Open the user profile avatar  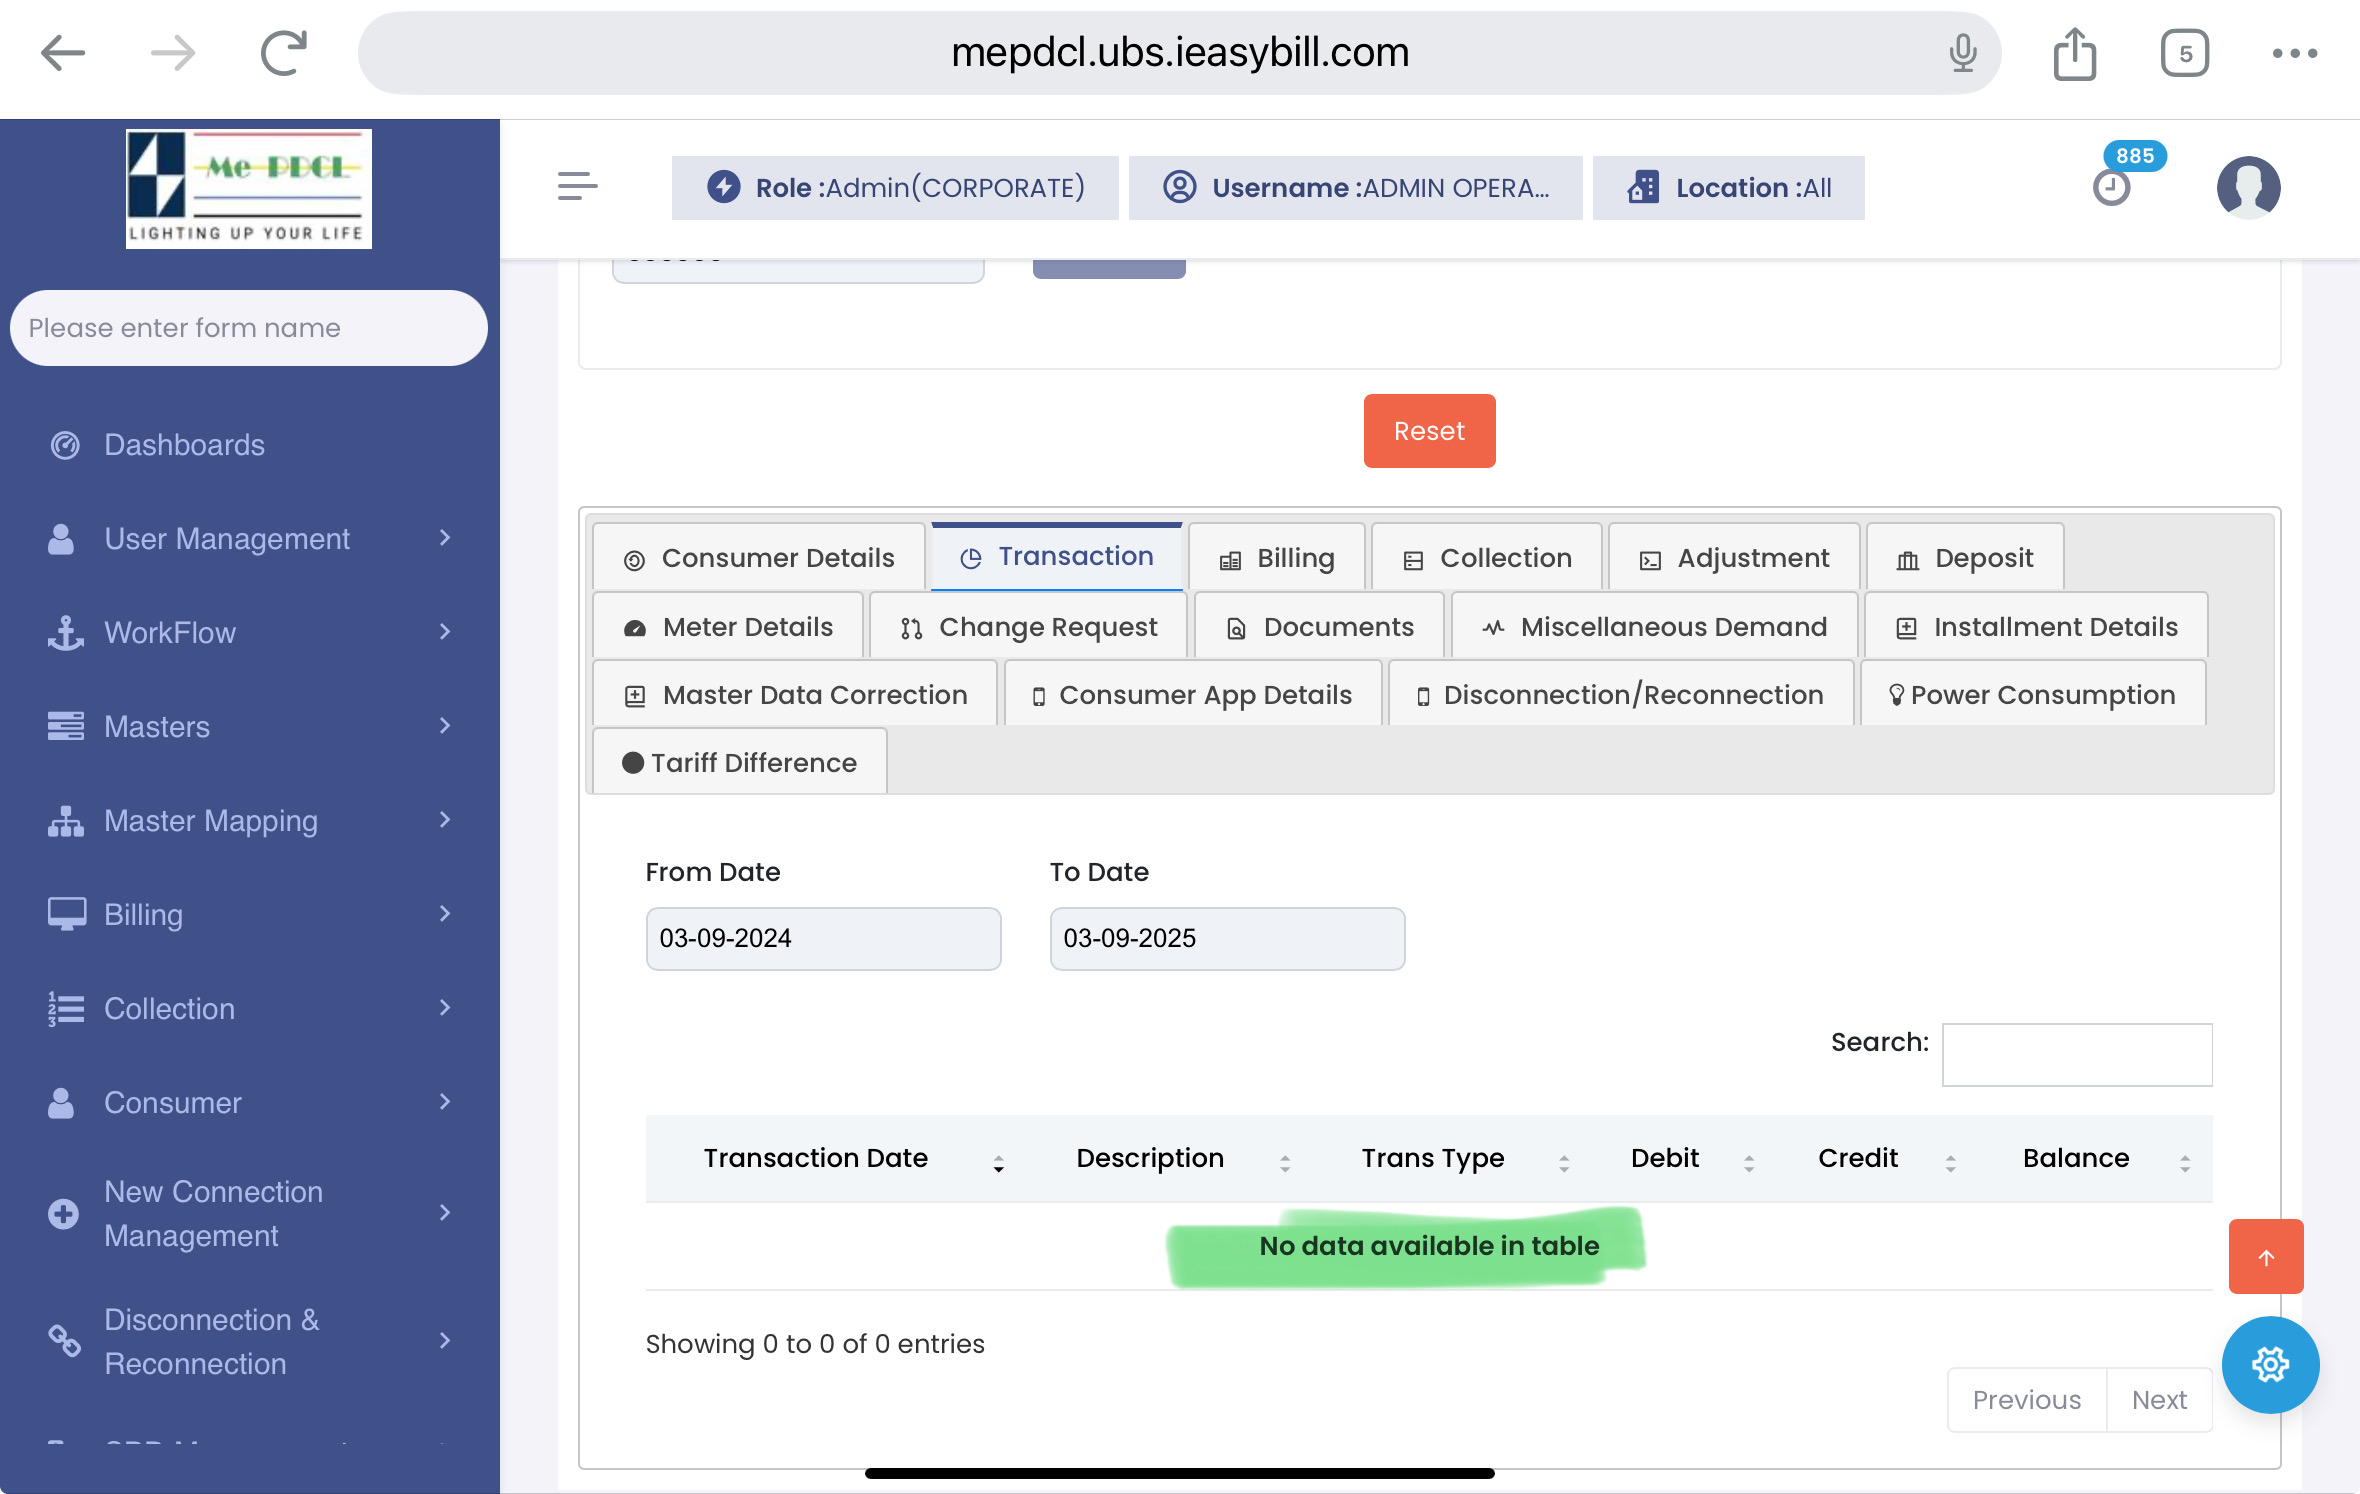click(2248, 187)
